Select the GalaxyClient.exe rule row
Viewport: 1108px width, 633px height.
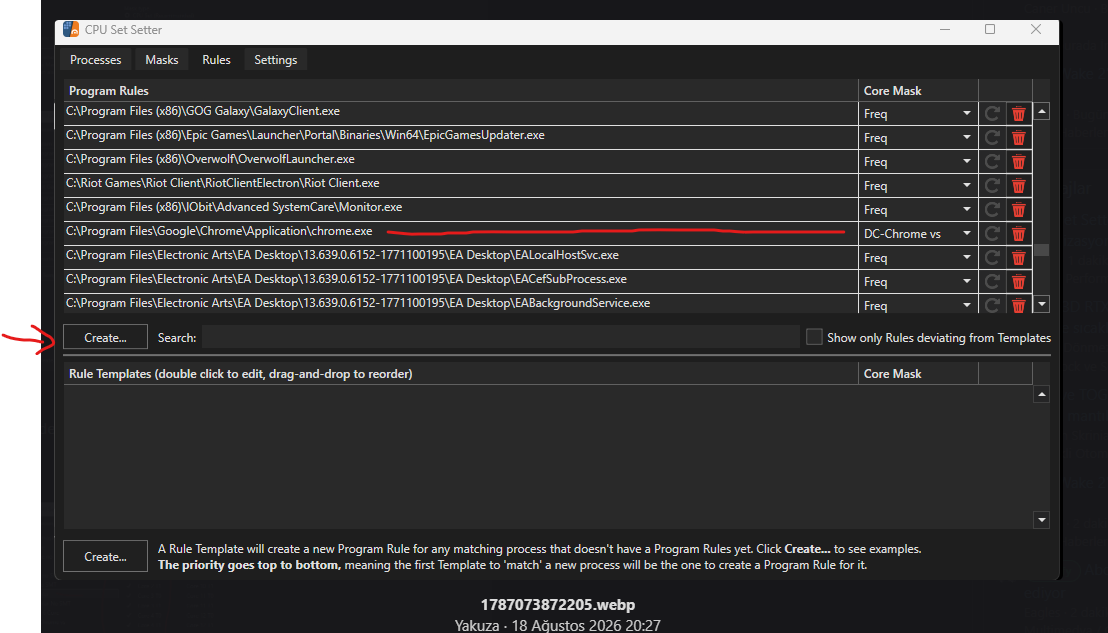coord(461,112)
